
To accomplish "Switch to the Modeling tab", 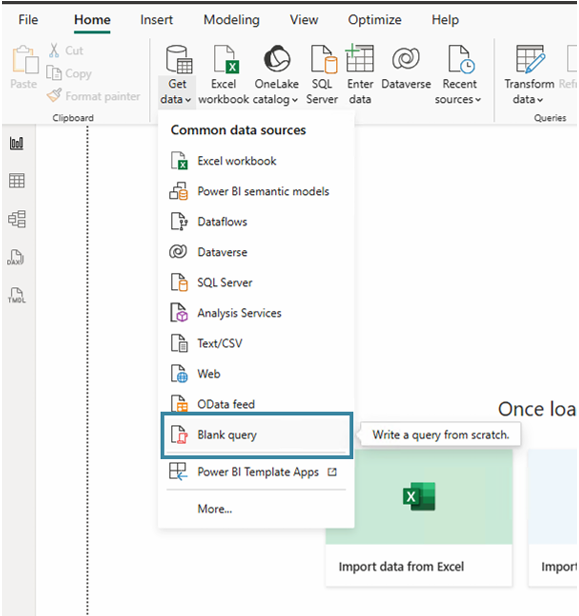I will [x=231, y=20].
